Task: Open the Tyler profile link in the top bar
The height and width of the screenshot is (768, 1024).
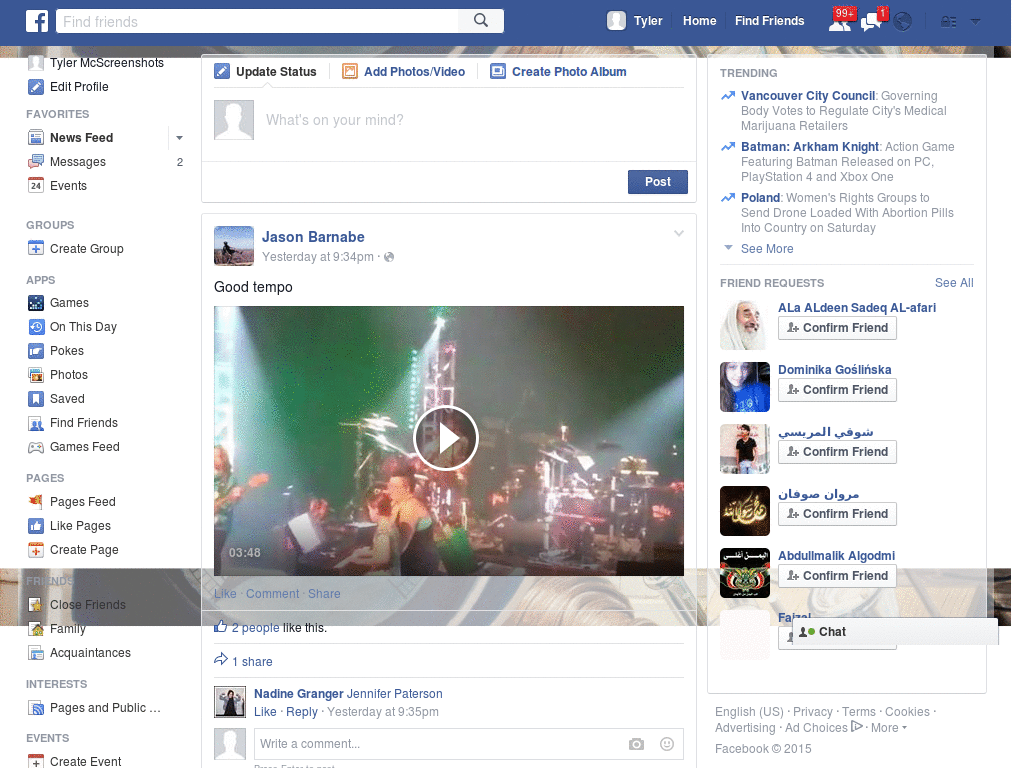Action: (x=635, y=21)
